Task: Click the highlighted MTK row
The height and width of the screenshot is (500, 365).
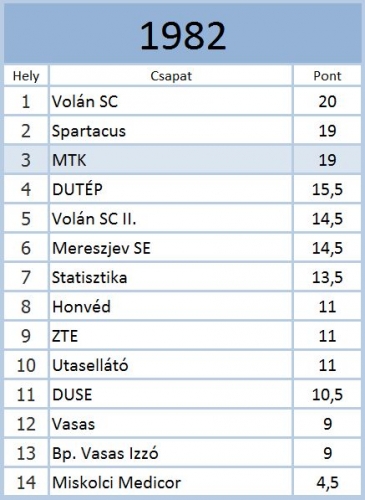Action: (183, 160)
